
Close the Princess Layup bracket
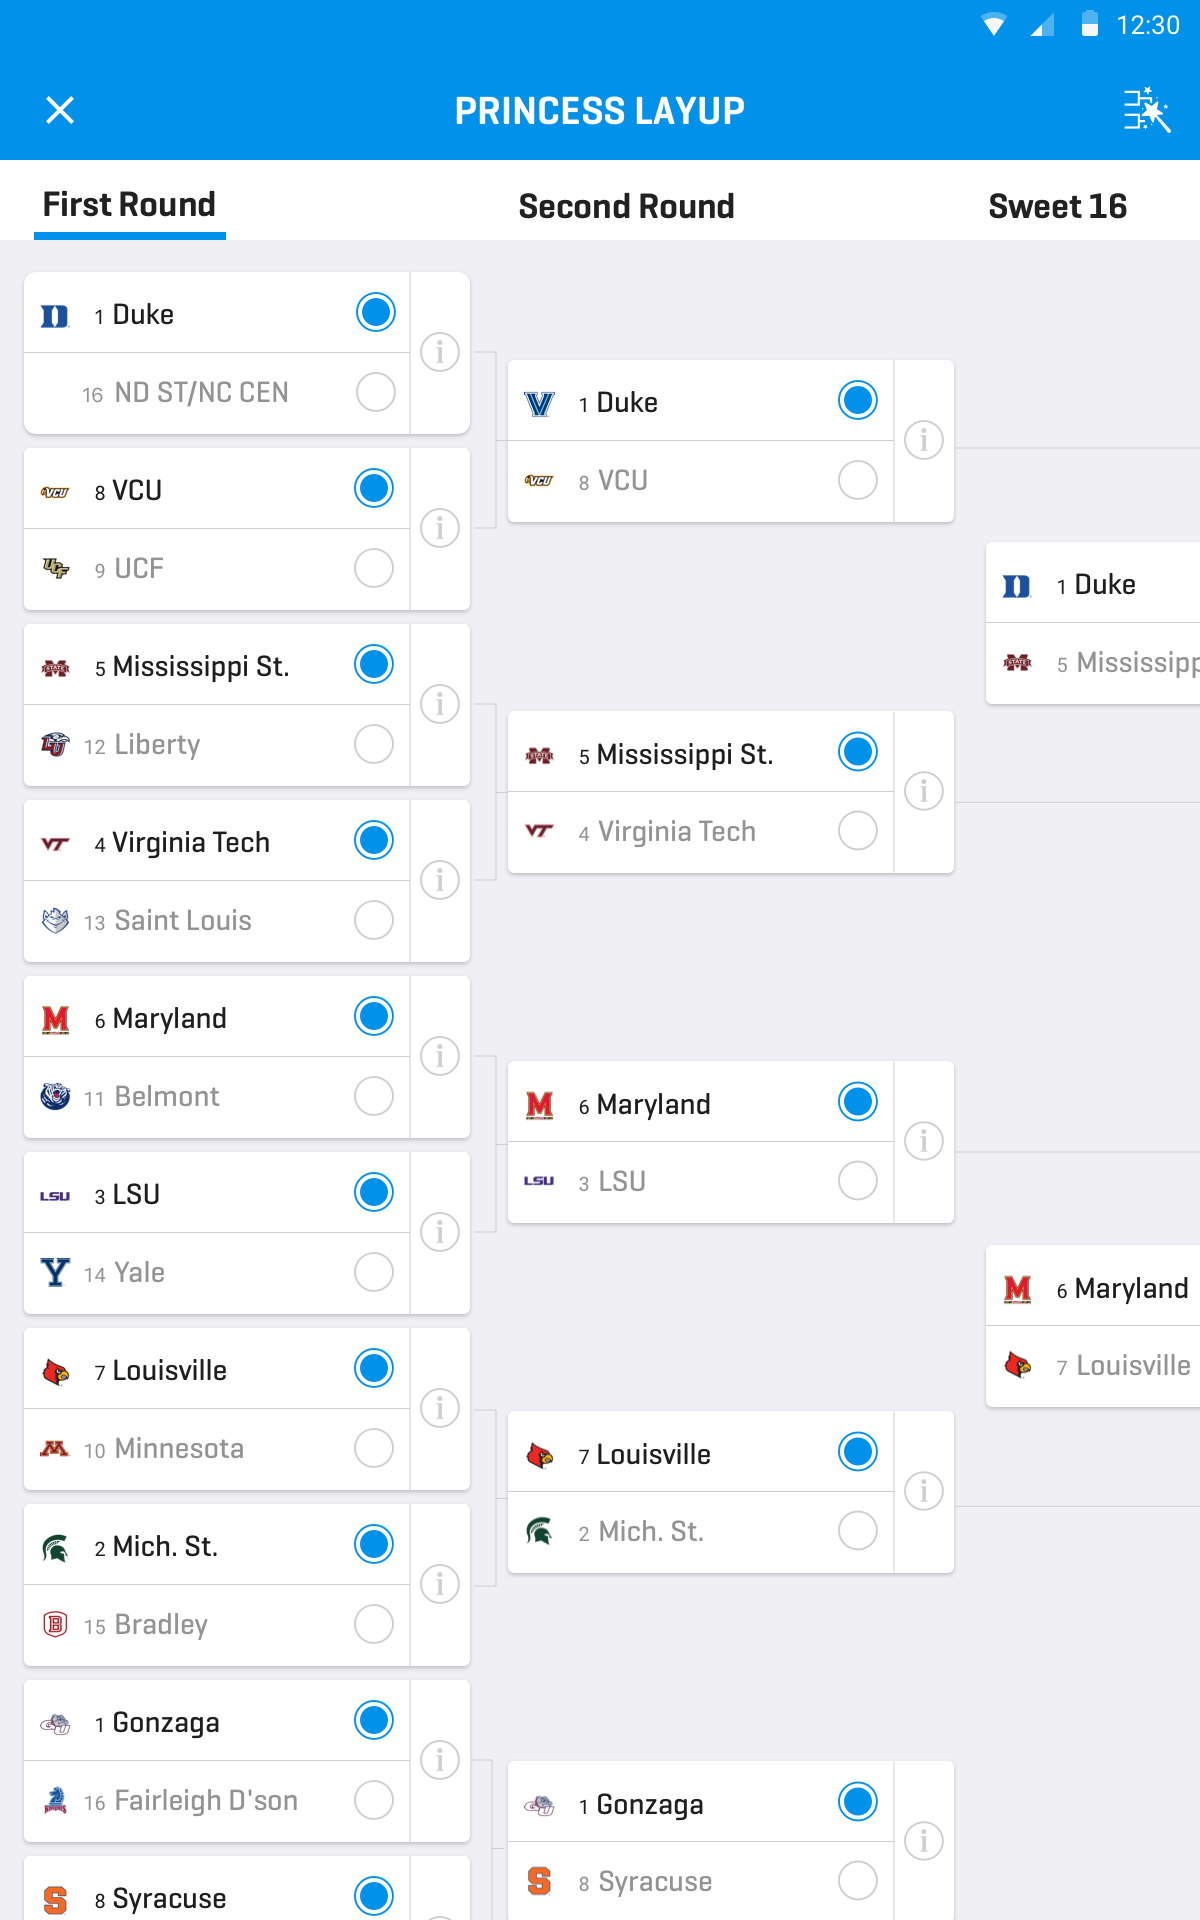(x=60, y=110)
